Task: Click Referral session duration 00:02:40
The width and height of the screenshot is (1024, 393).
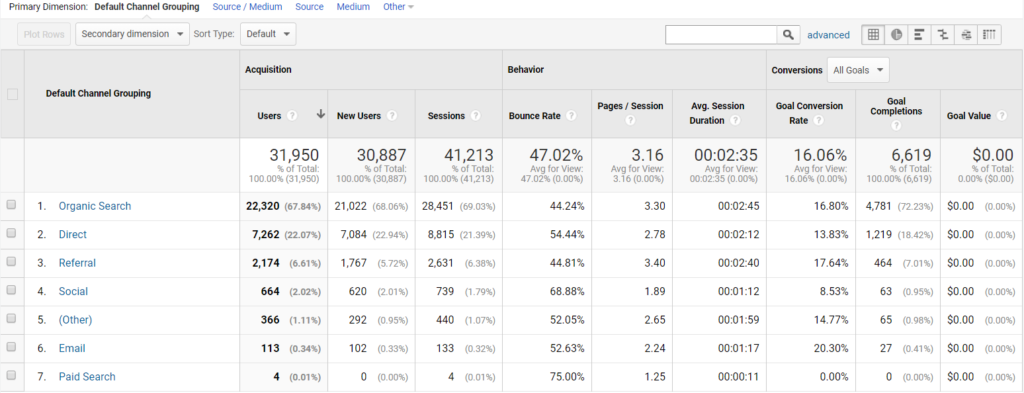Action: [739, 263]
